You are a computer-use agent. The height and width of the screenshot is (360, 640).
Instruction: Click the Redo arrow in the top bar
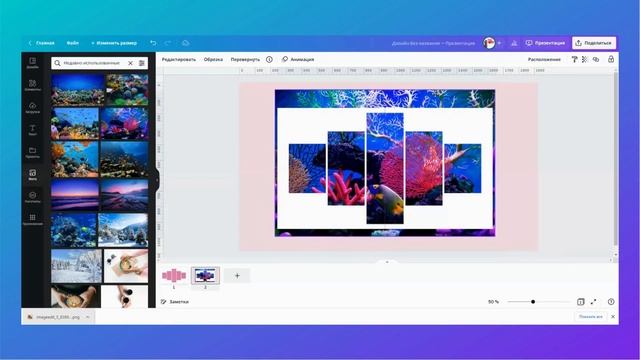pos(168,43)
